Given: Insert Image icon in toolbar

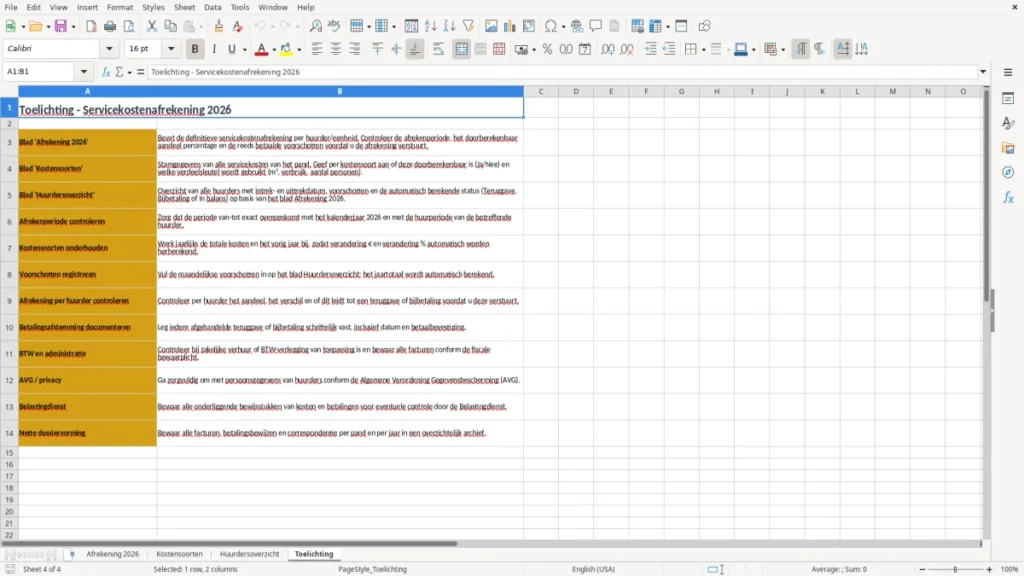Looking at the screenshot, I should [491, 26].
